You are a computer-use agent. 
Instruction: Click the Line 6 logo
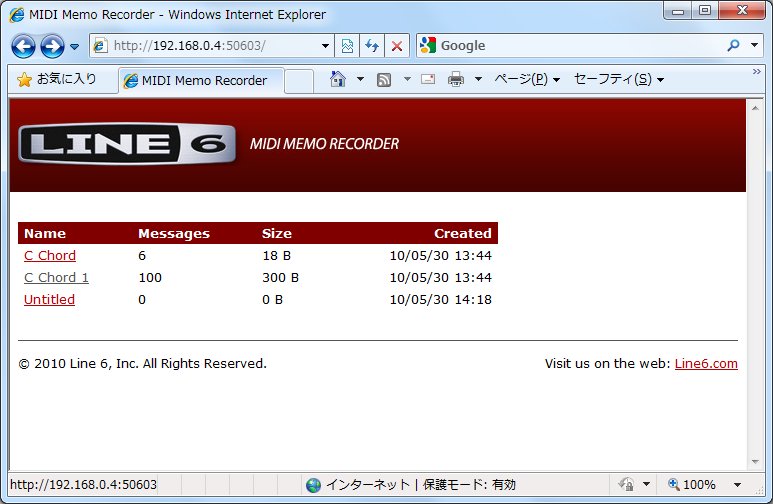(x=127, y=144)
